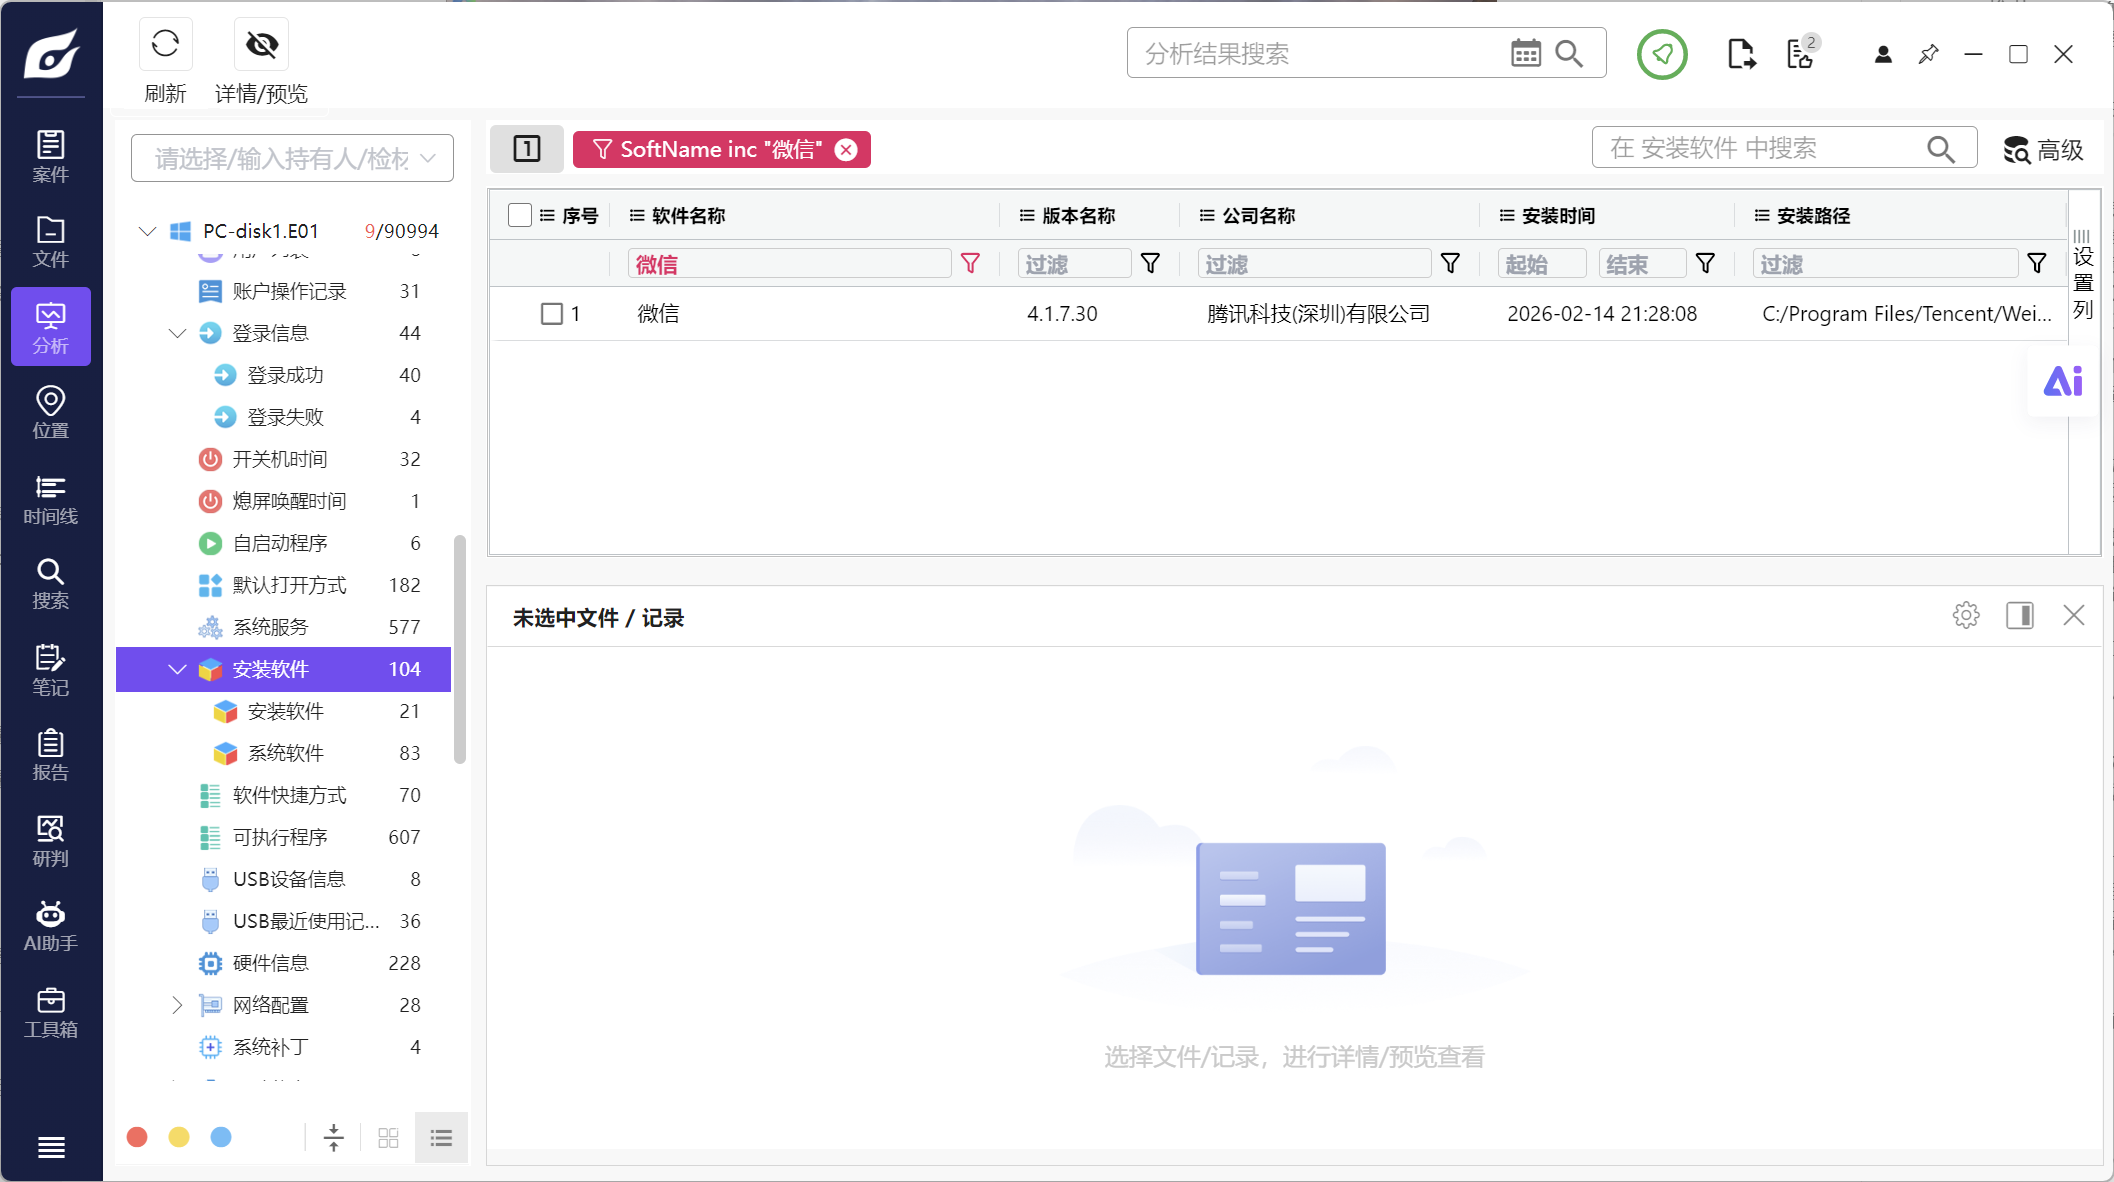Collapse the 安装软件 parent node
The height and width of the screenshot is (1182, 2114).
pos(178,669)
